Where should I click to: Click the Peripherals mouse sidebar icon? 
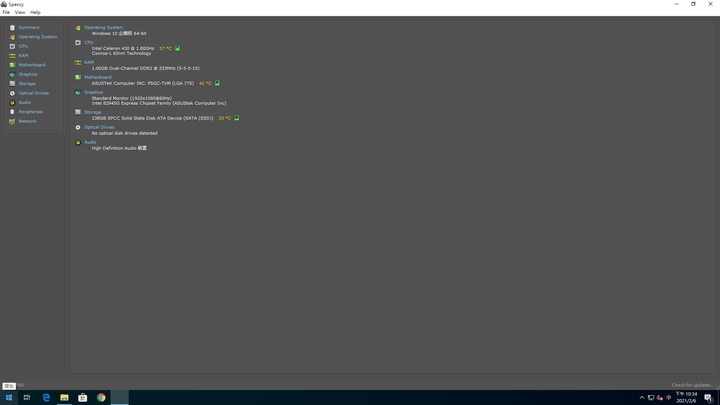[12, 112]
